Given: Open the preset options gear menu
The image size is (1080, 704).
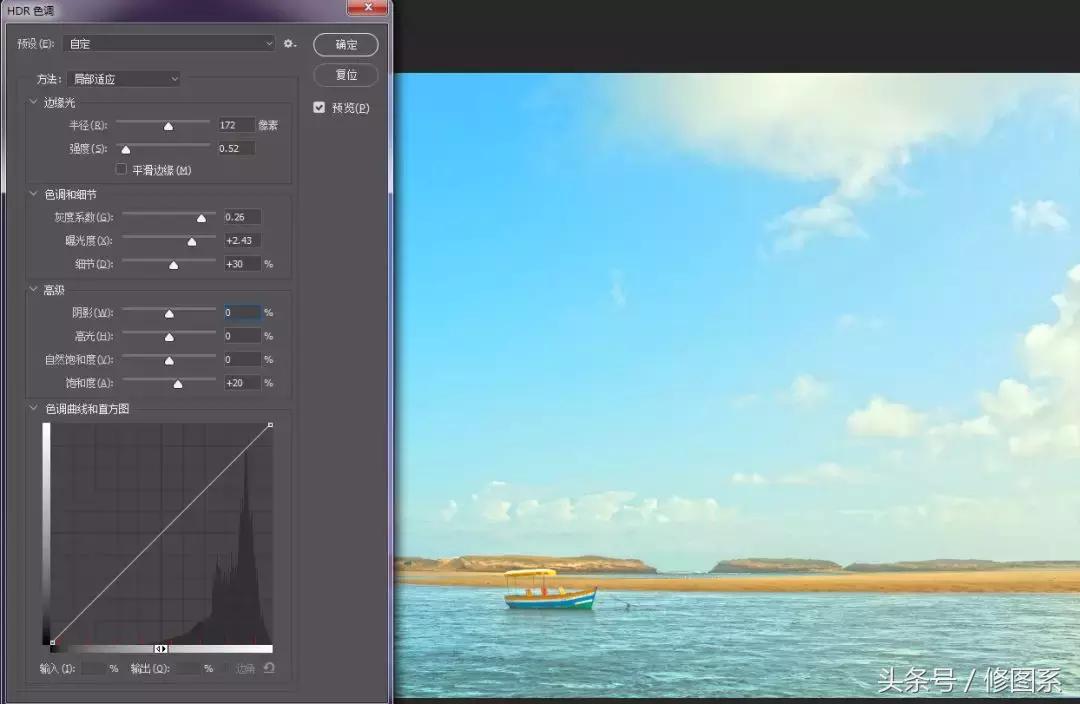Looking at the screenshot, I should (289, 43).
